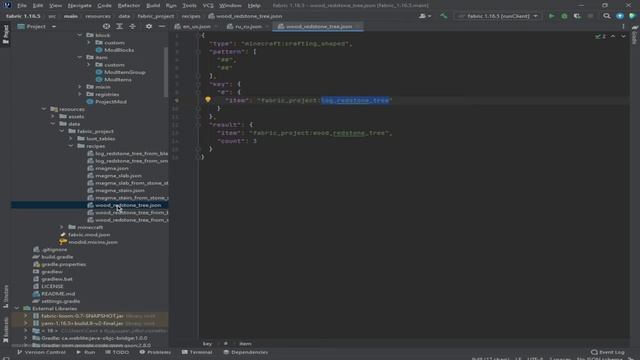The height and width of the screenshot is (360, 640).
Task: Select magma_stairs.json file
Action: [120, 191]
